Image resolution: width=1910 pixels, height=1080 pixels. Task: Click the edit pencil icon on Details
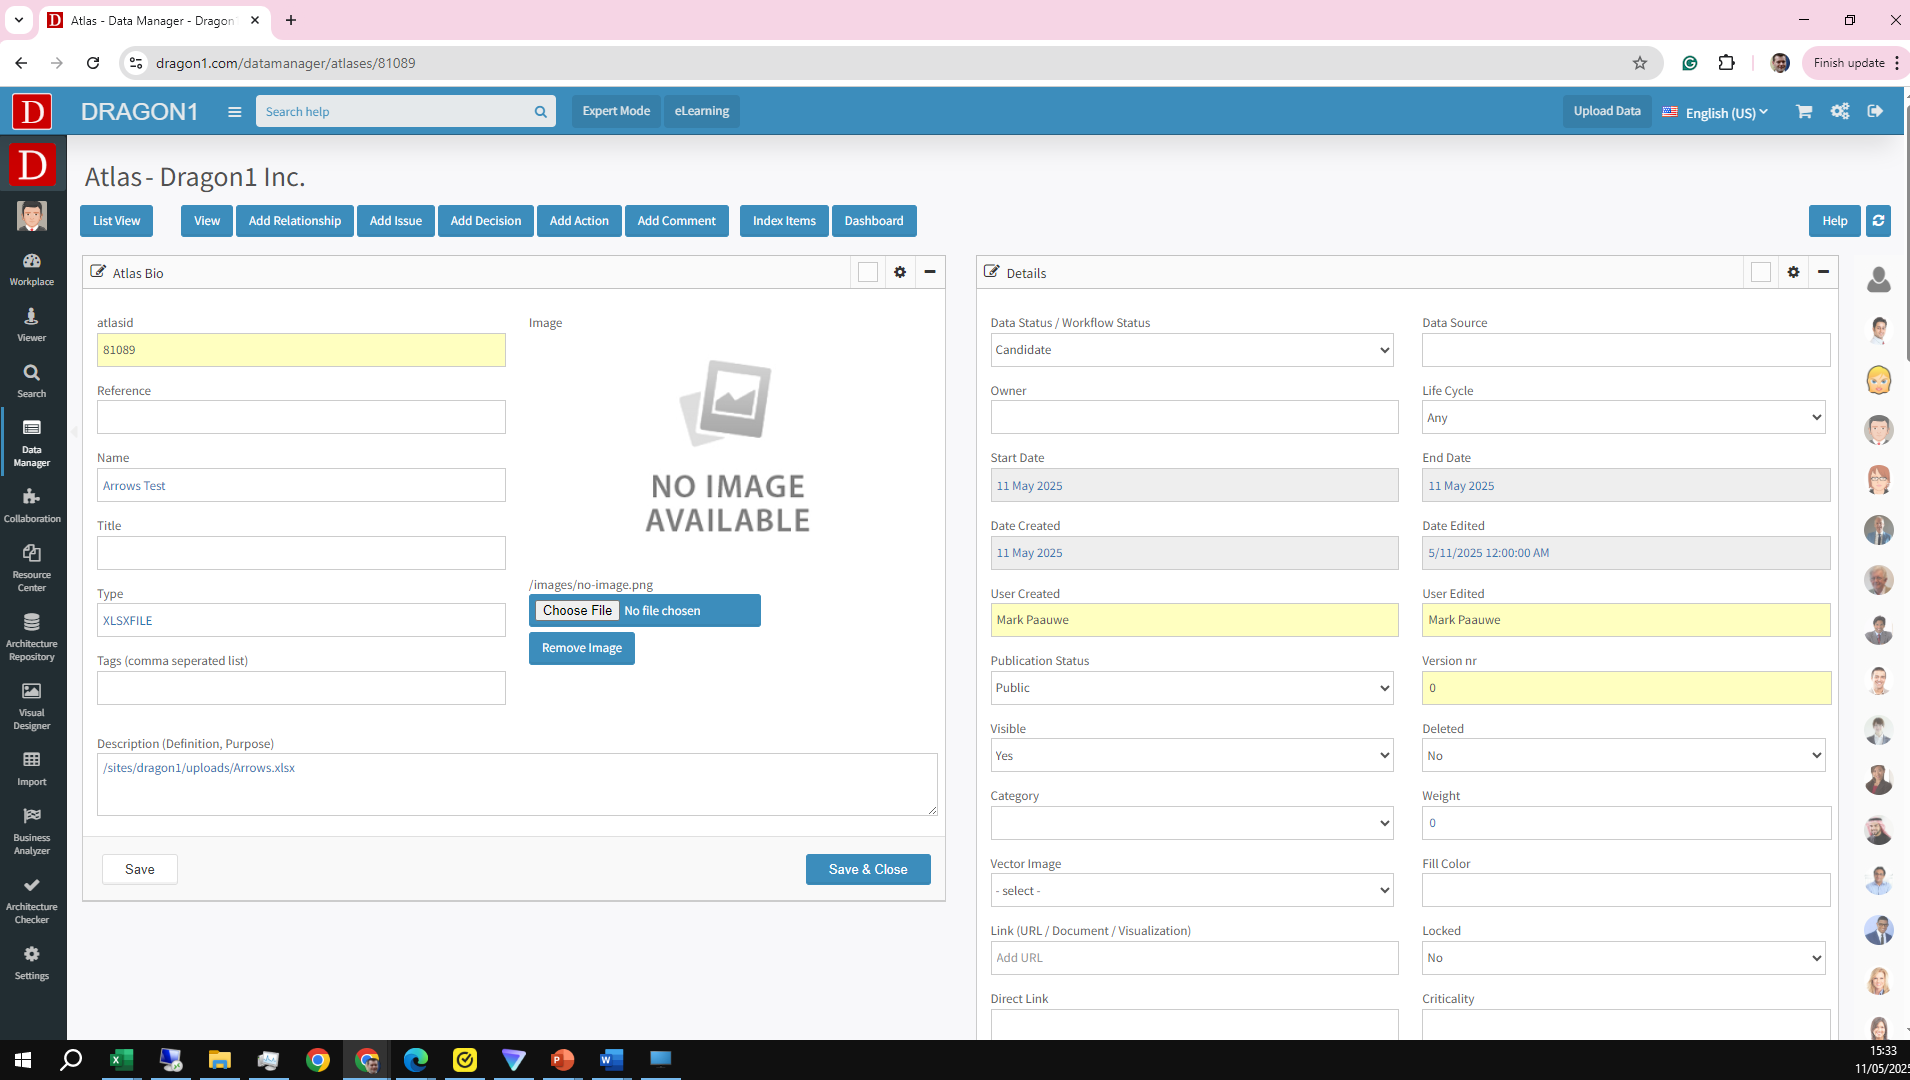(992, 272)
